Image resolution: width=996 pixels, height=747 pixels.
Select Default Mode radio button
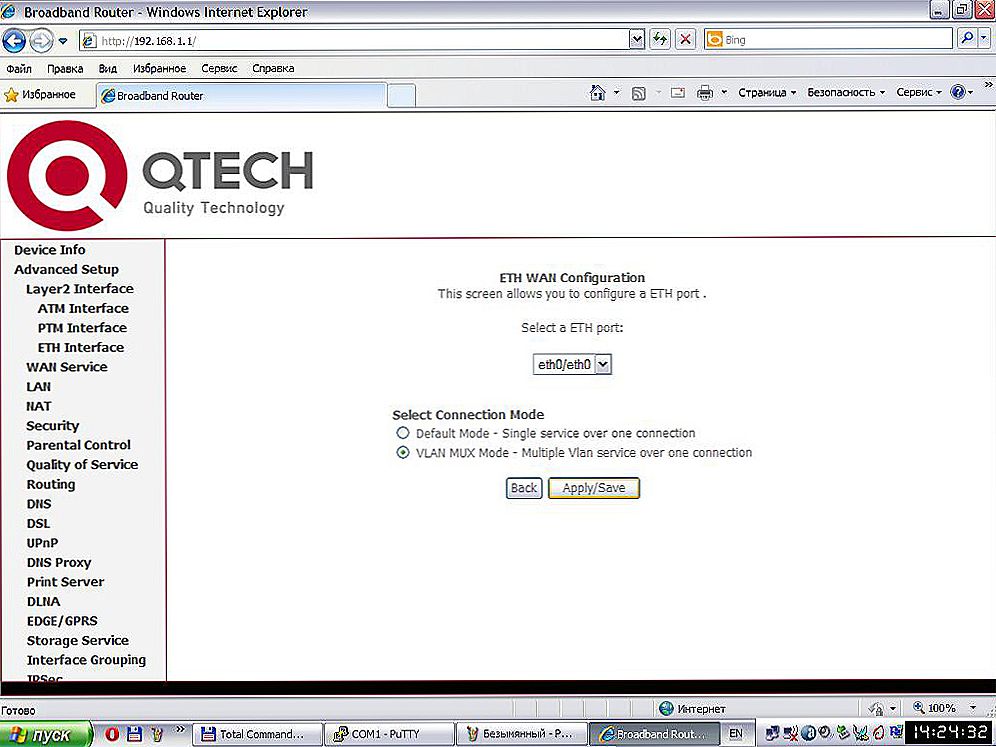coord(403,433)
